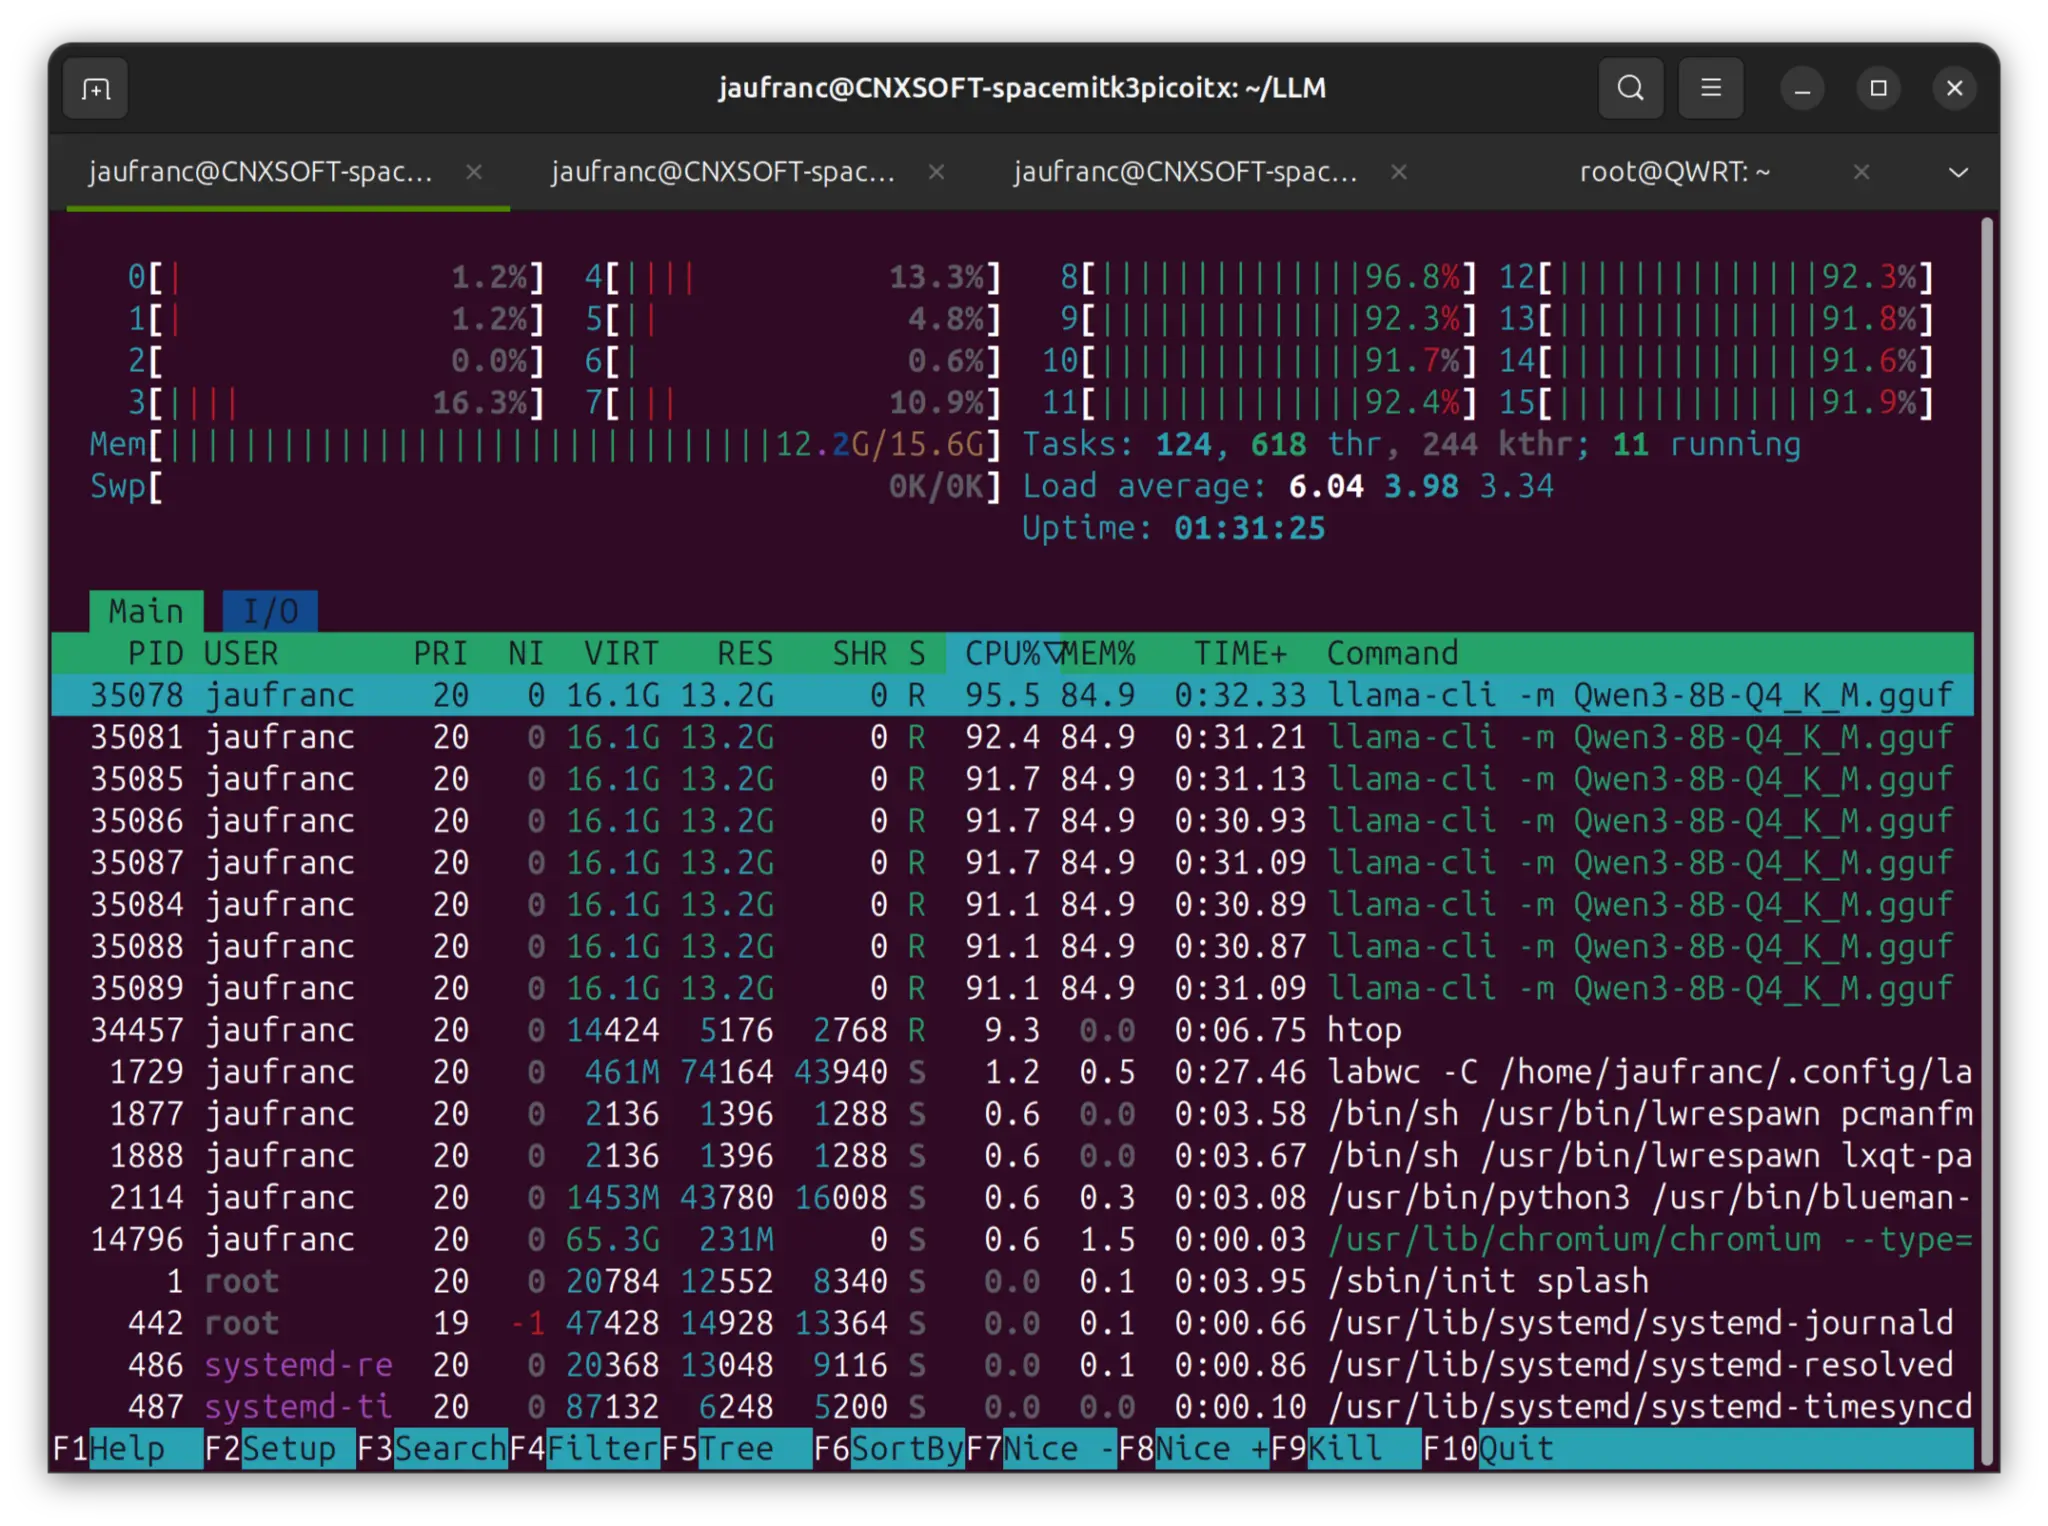Sort by the USER column header

241,653
